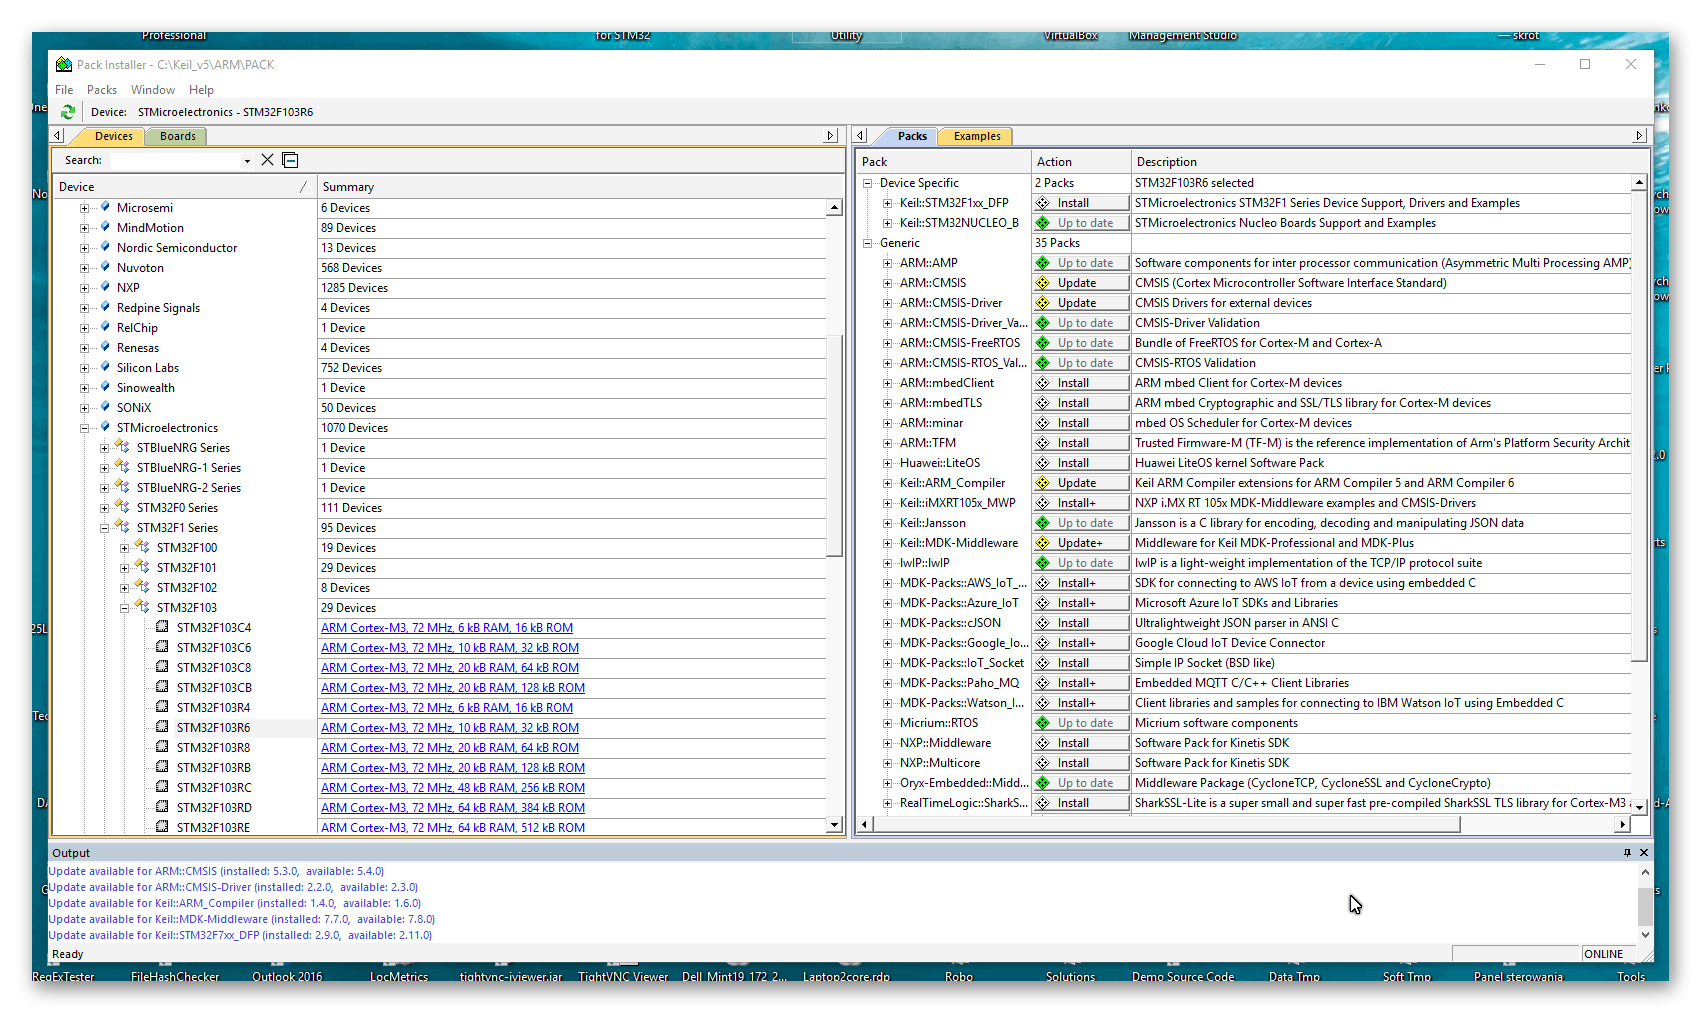Screen dimensions: 1701x1013
Task: Click the Description column header
Action: click(x=1390, y=161)
